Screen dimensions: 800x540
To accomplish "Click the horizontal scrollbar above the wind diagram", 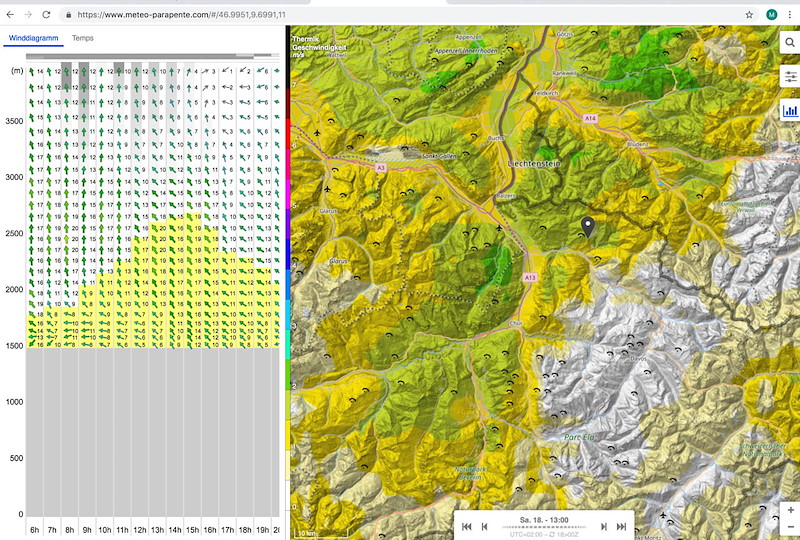I will pos(153,56).
